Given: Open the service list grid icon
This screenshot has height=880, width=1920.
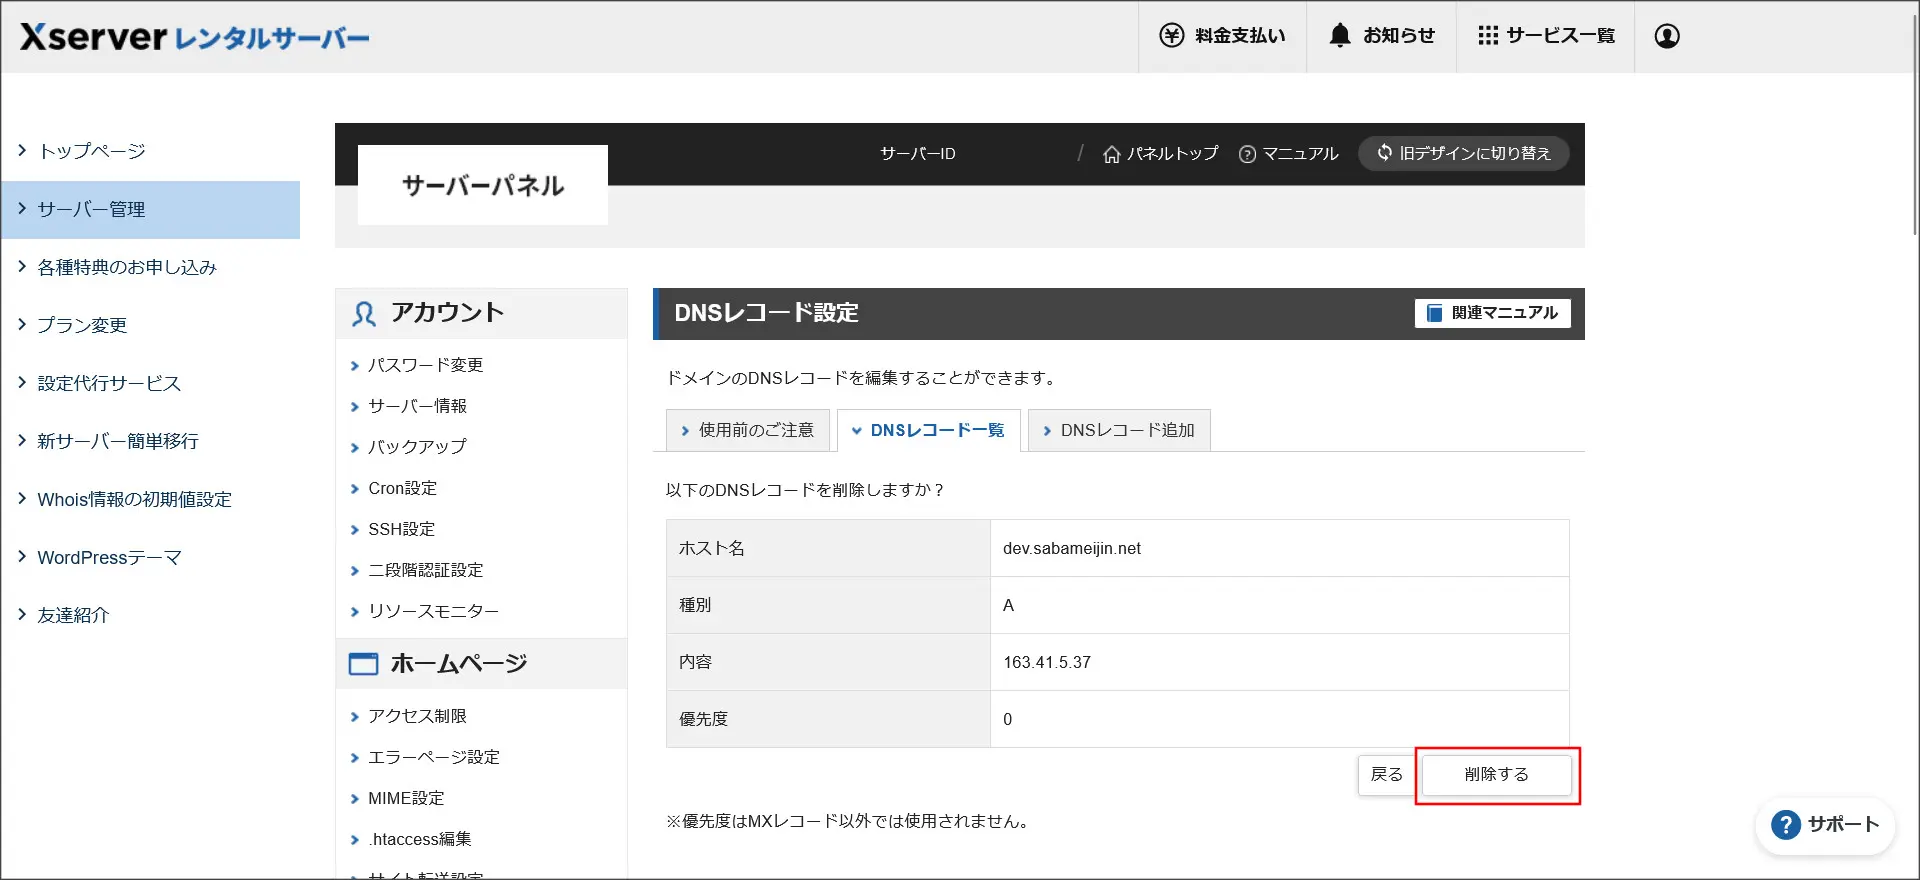Looking at the screenshot, I should (x=1488, y=36).
